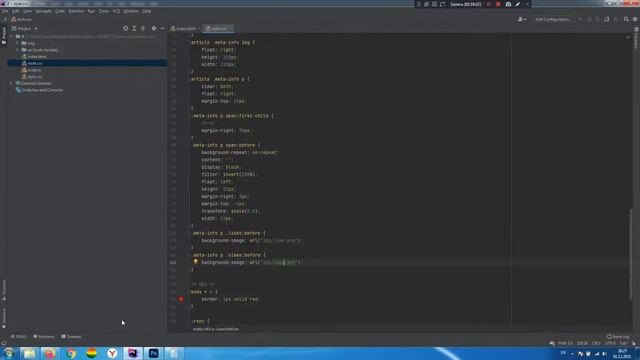This screenshot has width=640, height=360.
Task: Click the language indicator in system tray
Action: pyautogui.click(x=564, y=353)
